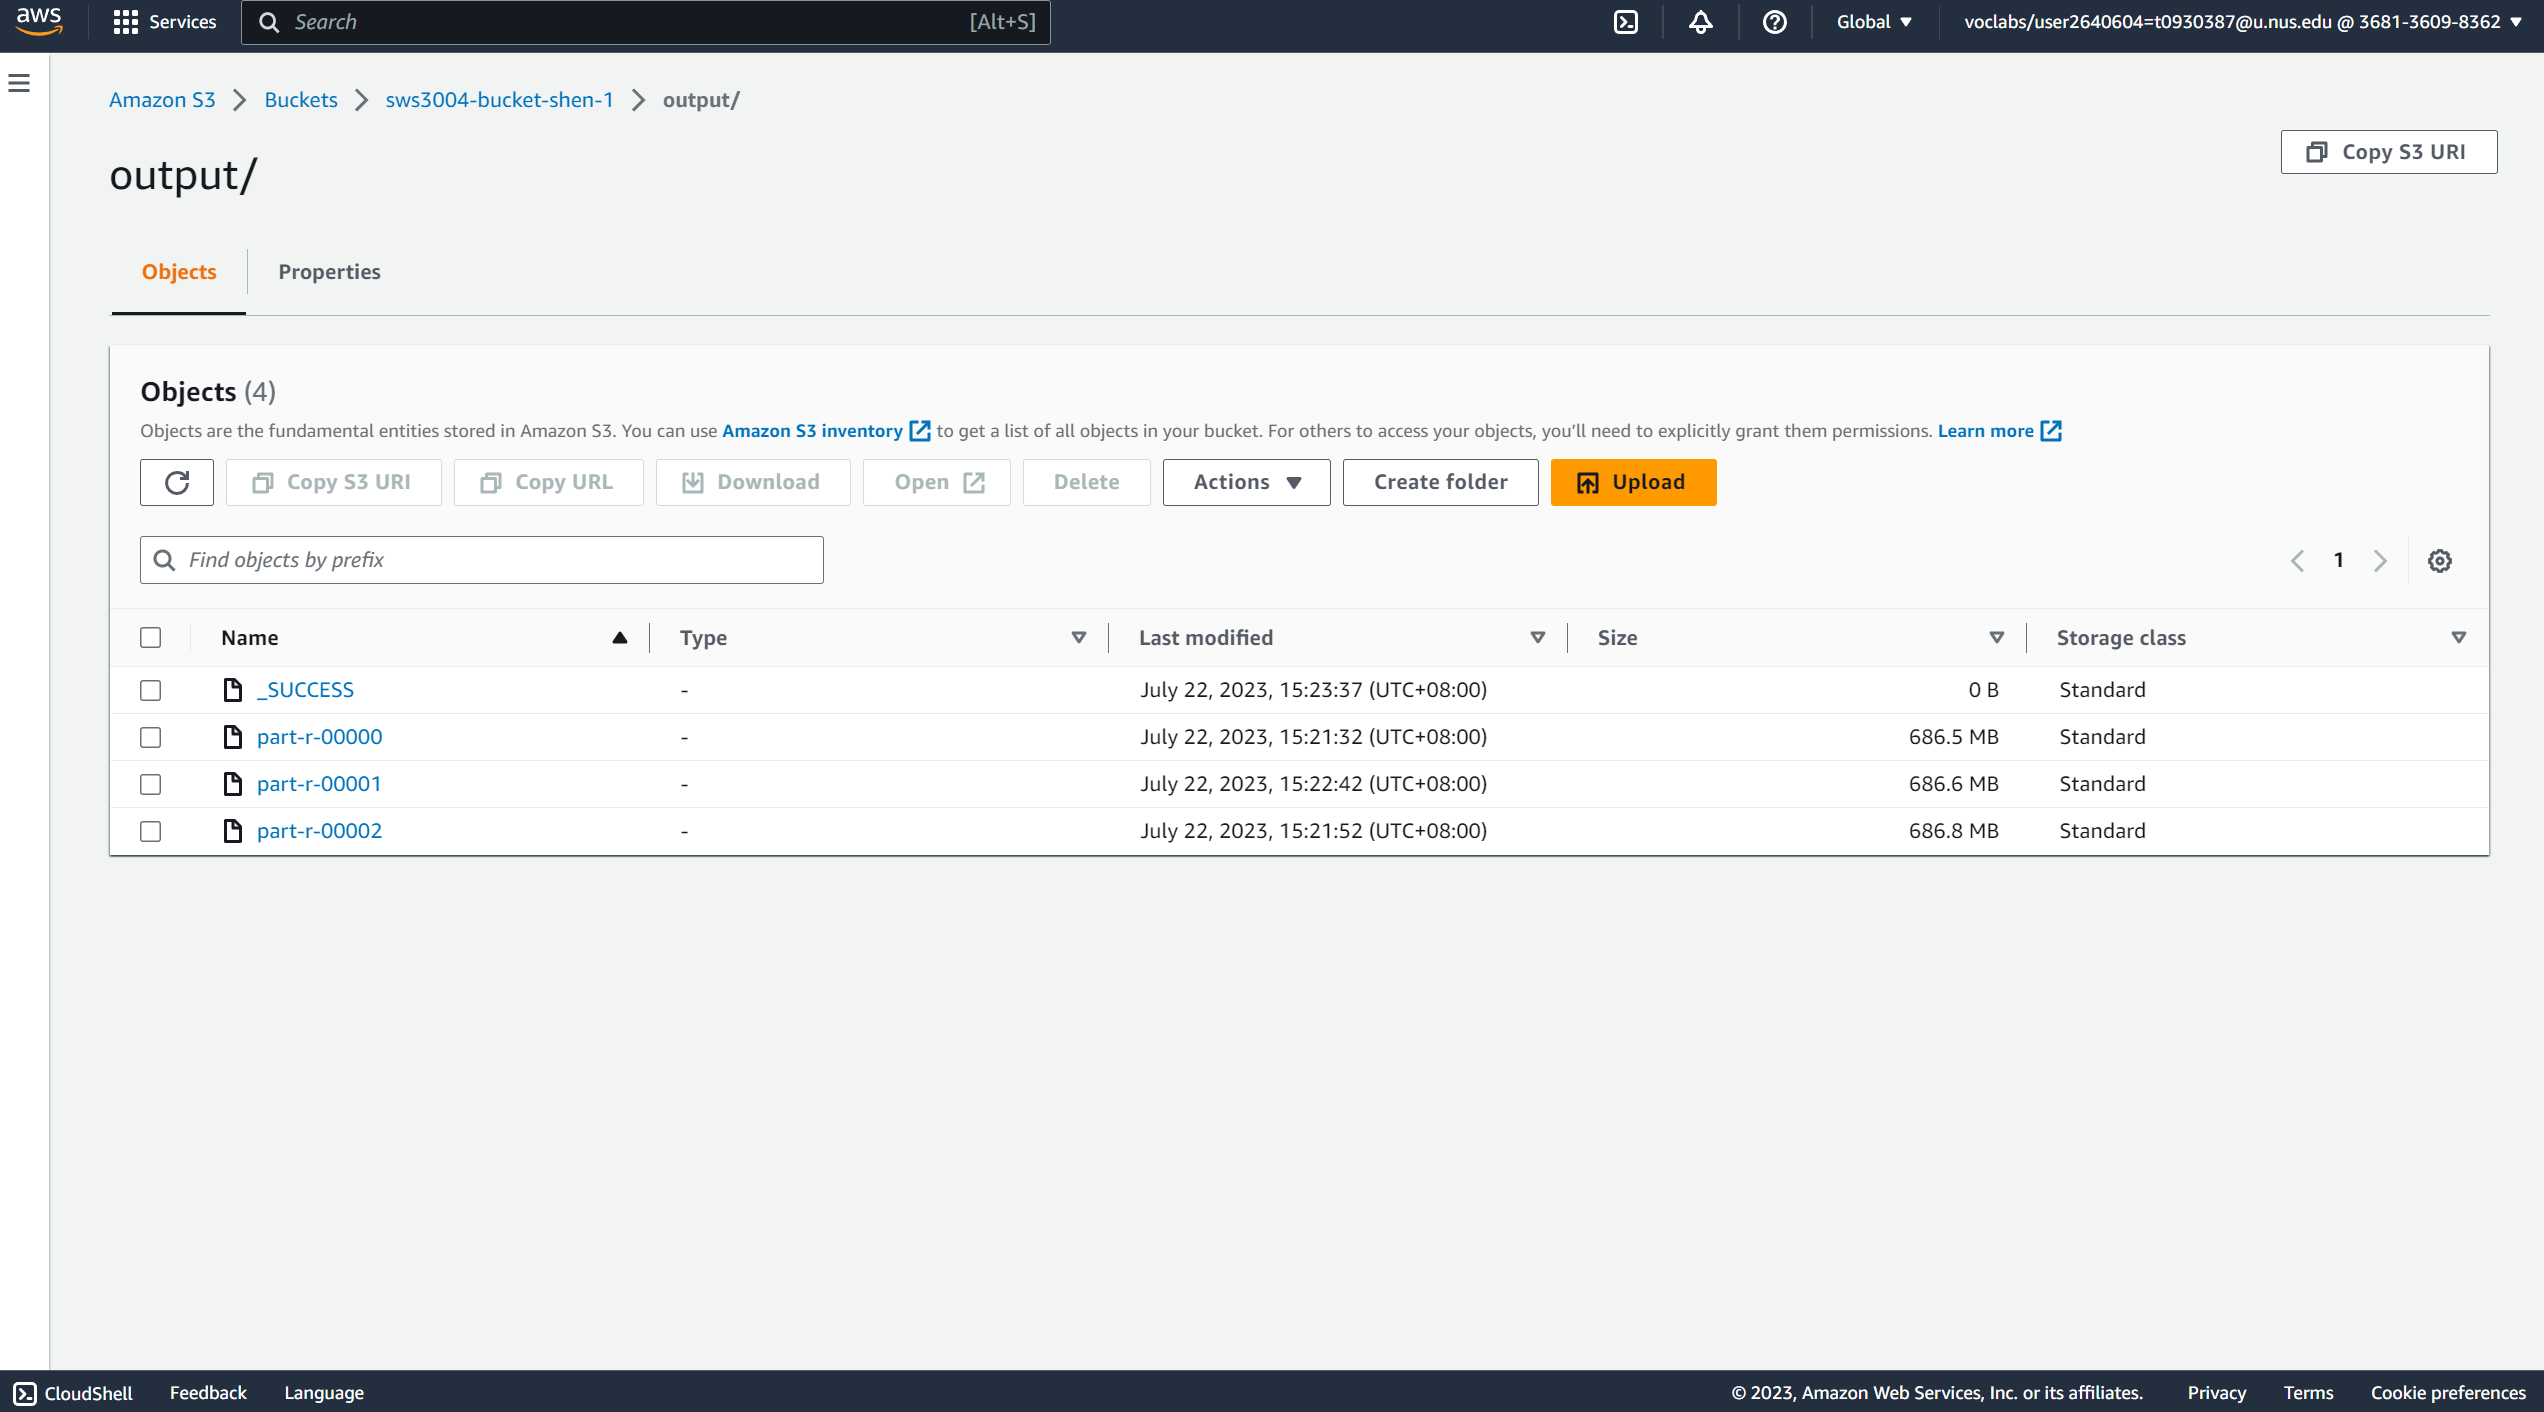Open the part-r-00001 object link
Screen dimensions: 2544x1412
click(x=319, y=784)
